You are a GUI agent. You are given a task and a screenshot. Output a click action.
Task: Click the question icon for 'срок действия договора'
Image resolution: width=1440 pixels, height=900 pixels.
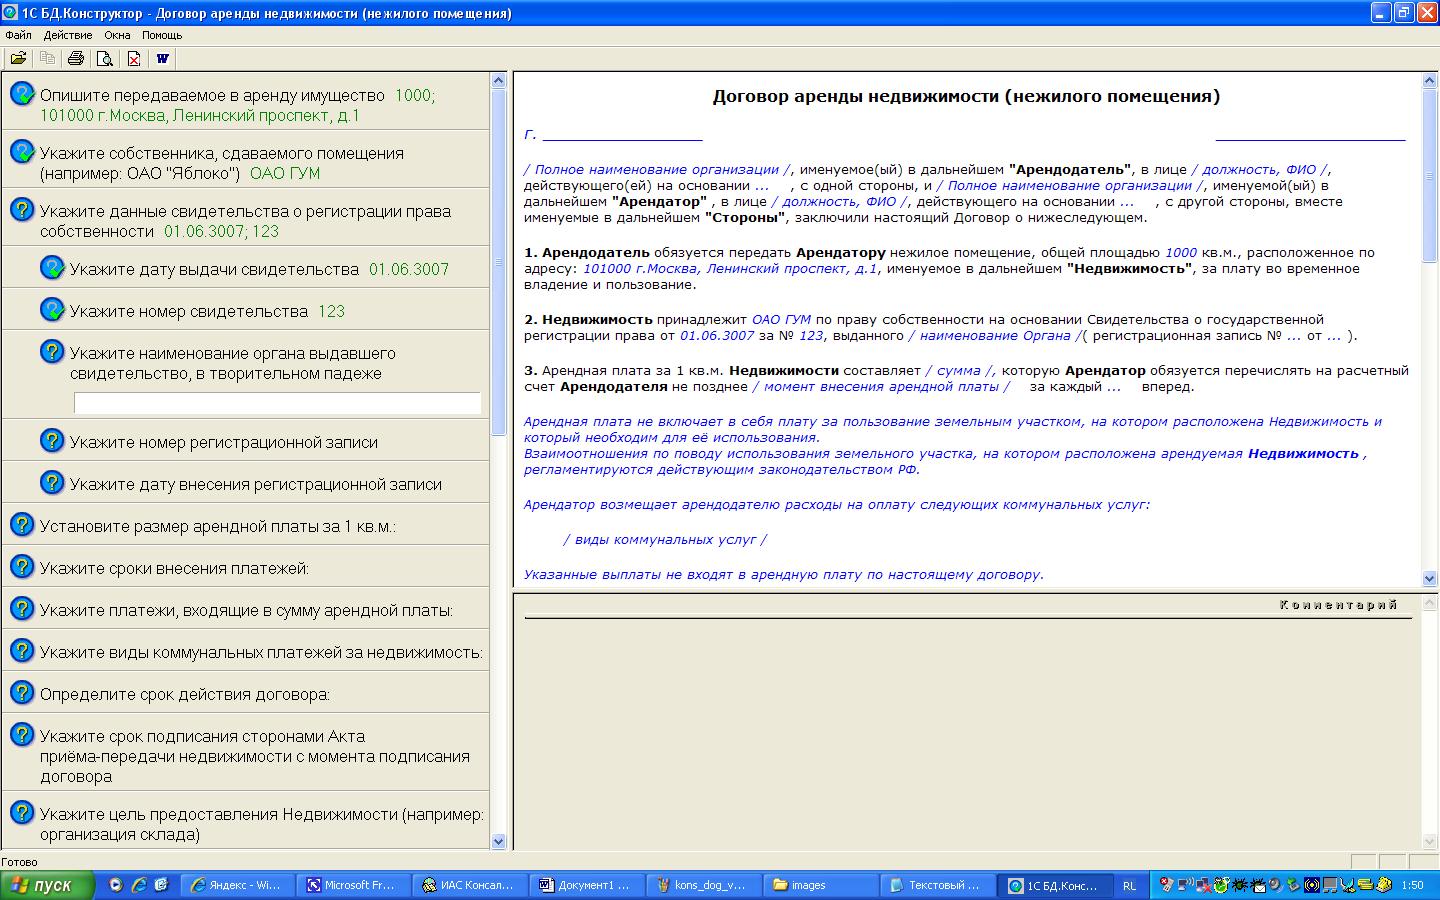22,692
